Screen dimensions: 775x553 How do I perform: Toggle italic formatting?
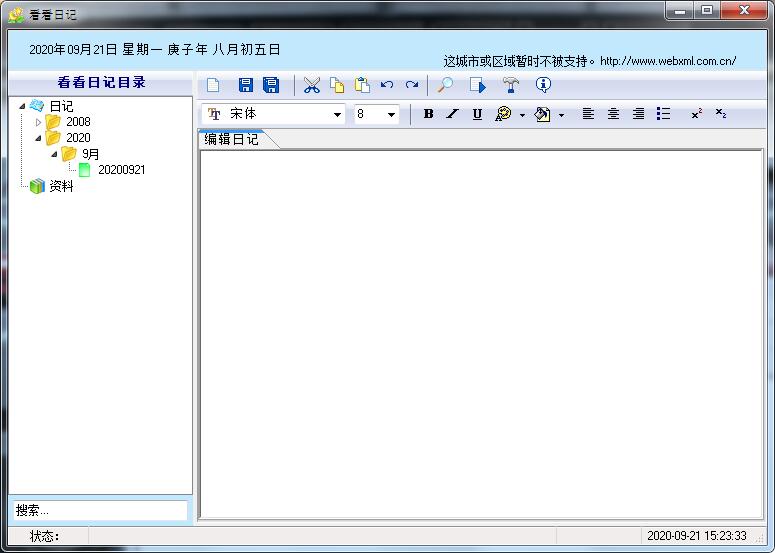click(x=452, y=114)
